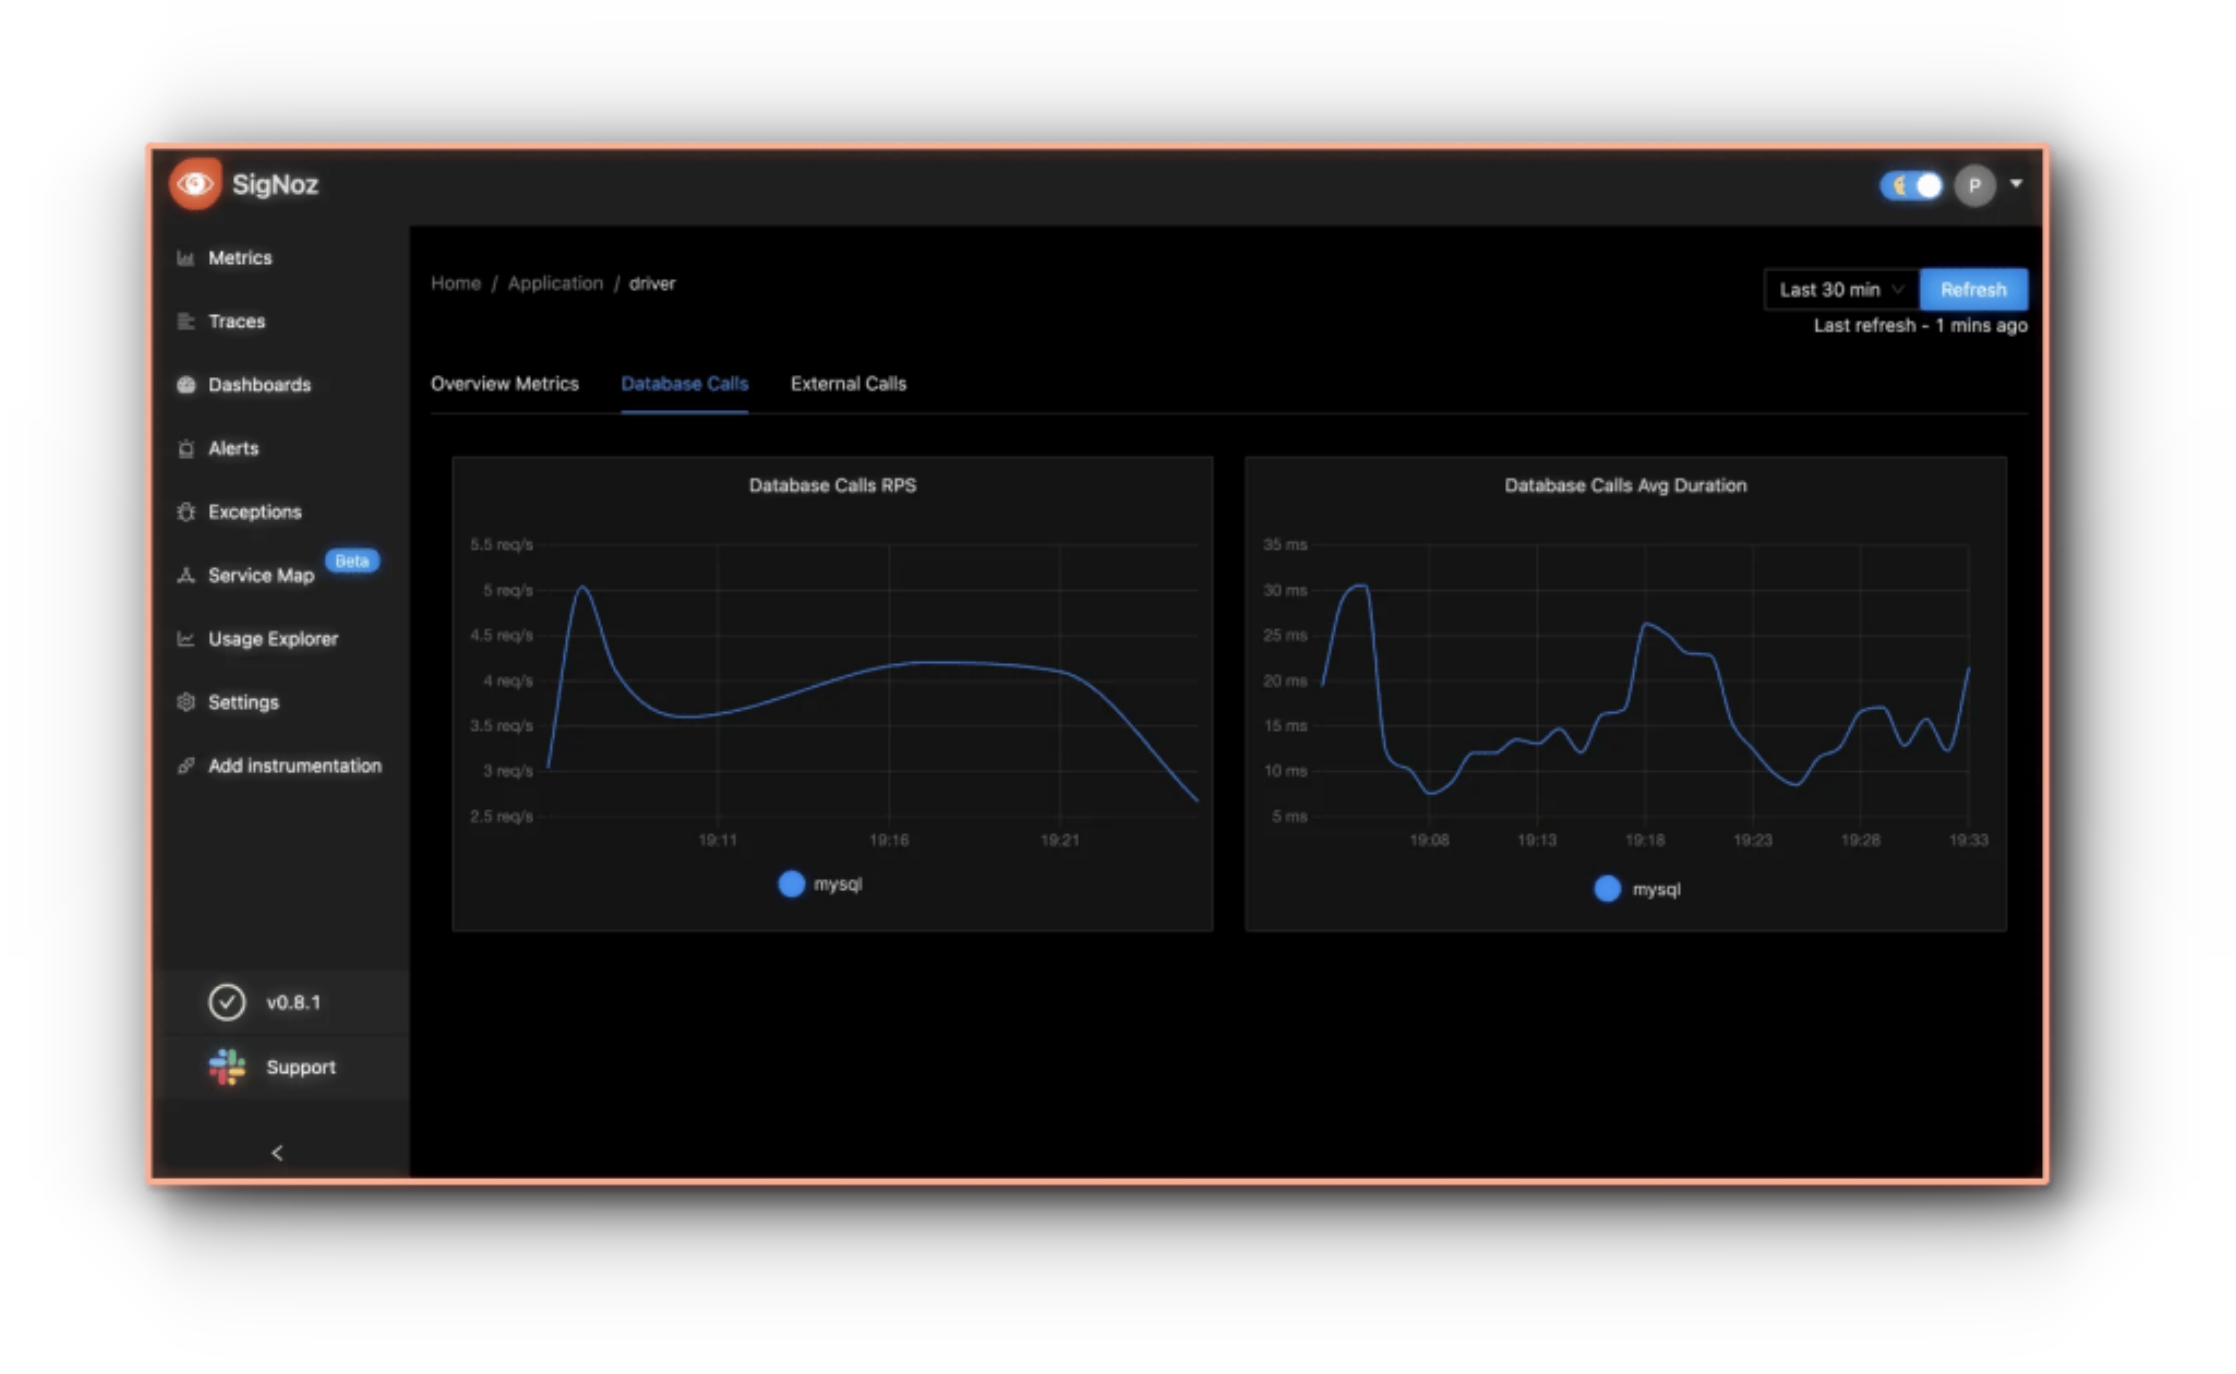Open the Last 30 min time range dropdown
Screen dimensions: 2236x1374
click(1841, 290)
